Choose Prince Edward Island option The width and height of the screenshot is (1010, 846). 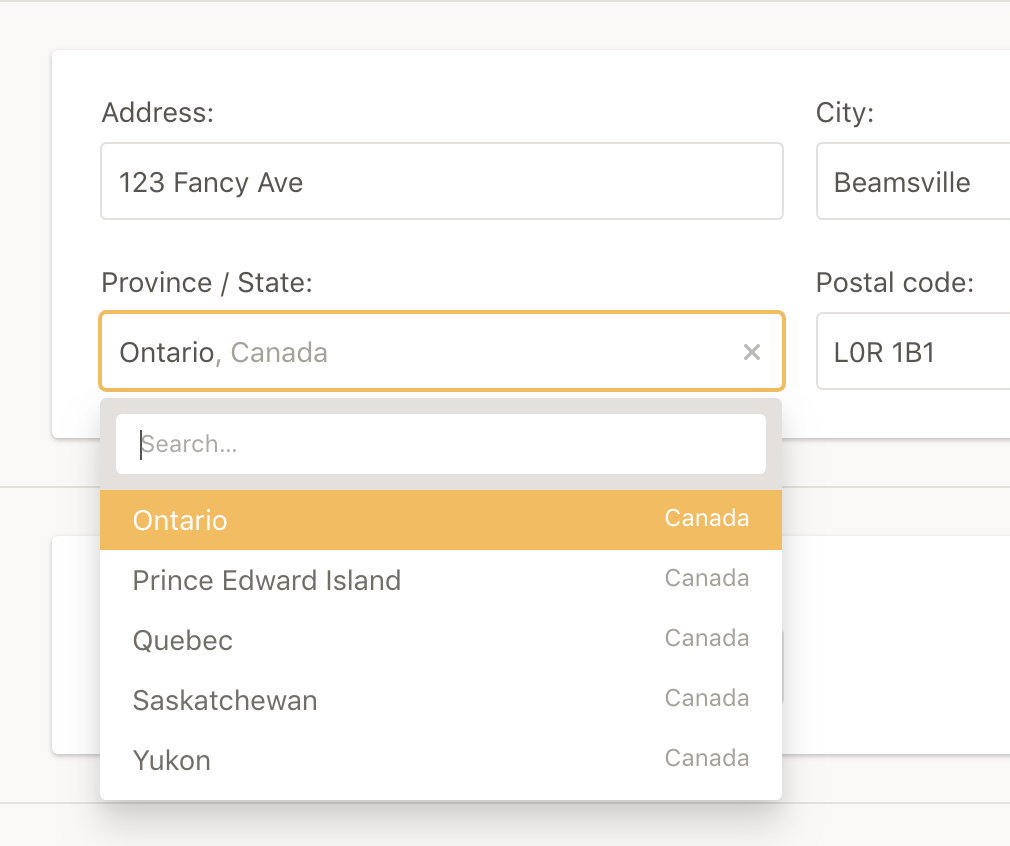441,580
